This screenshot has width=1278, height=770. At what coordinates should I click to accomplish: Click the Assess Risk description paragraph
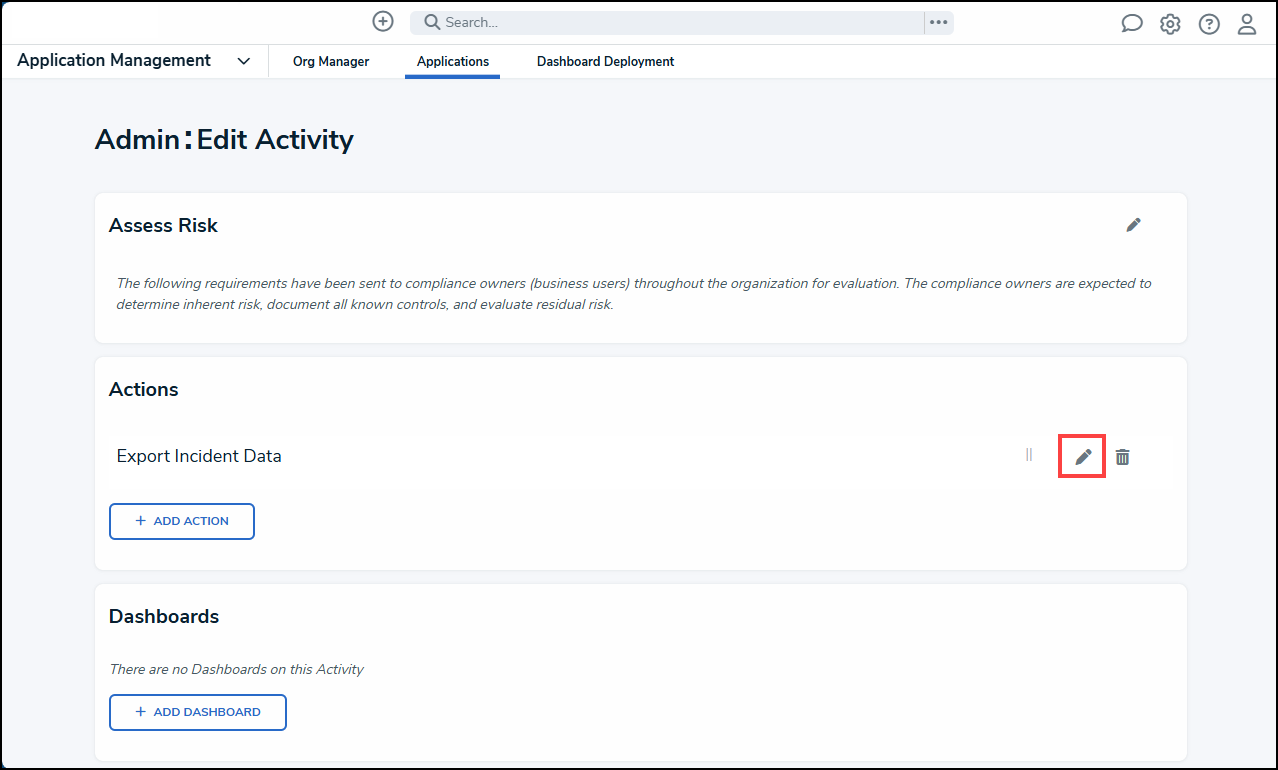click(634, 294)
